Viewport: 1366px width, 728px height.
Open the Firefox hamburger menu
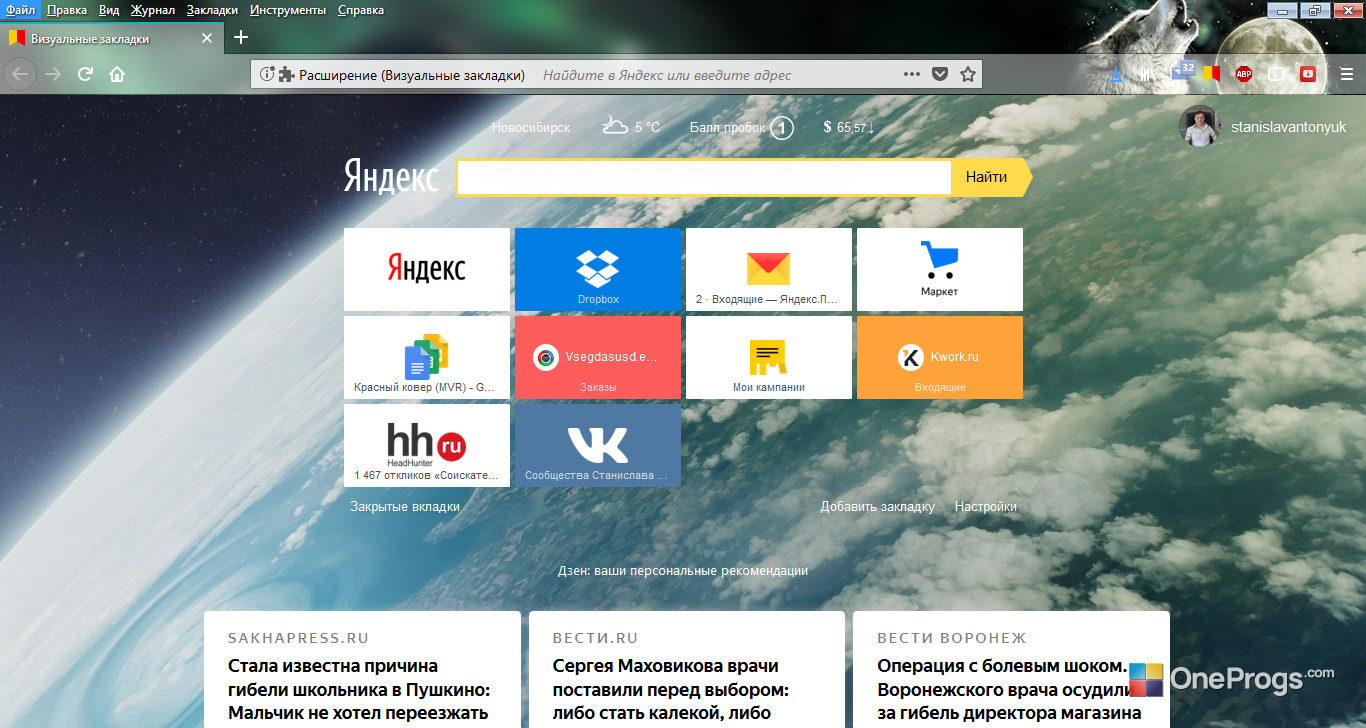(1346, 74)
